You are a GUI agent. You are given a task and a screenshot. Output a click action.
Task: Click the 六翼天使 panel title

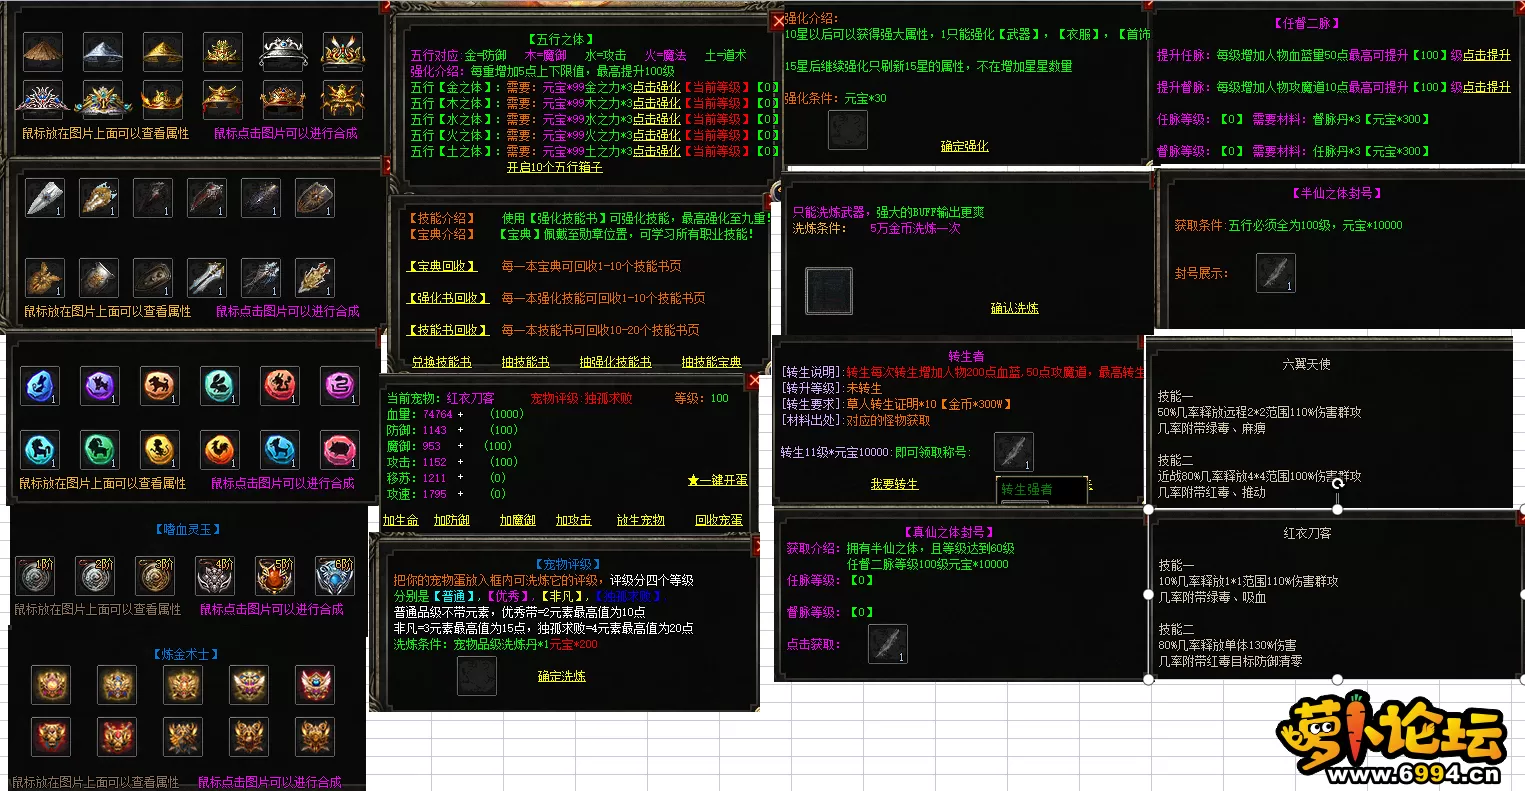(x=1307, y=364)
